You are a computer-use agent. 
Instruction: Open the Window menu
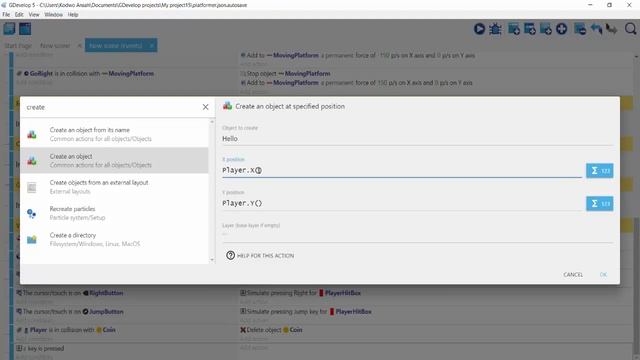coord(53,14)
